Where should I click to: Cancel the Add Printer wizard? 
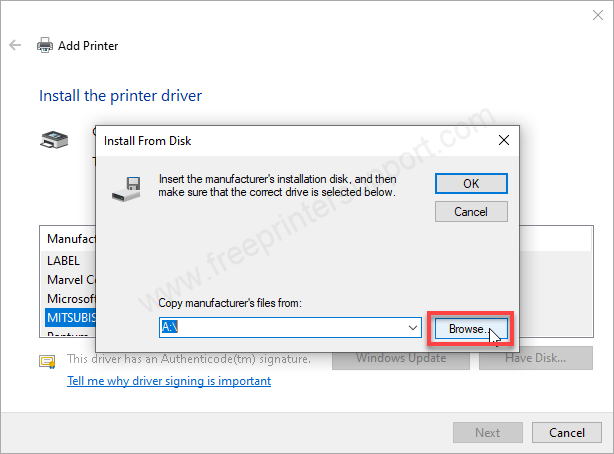point(566,432)
